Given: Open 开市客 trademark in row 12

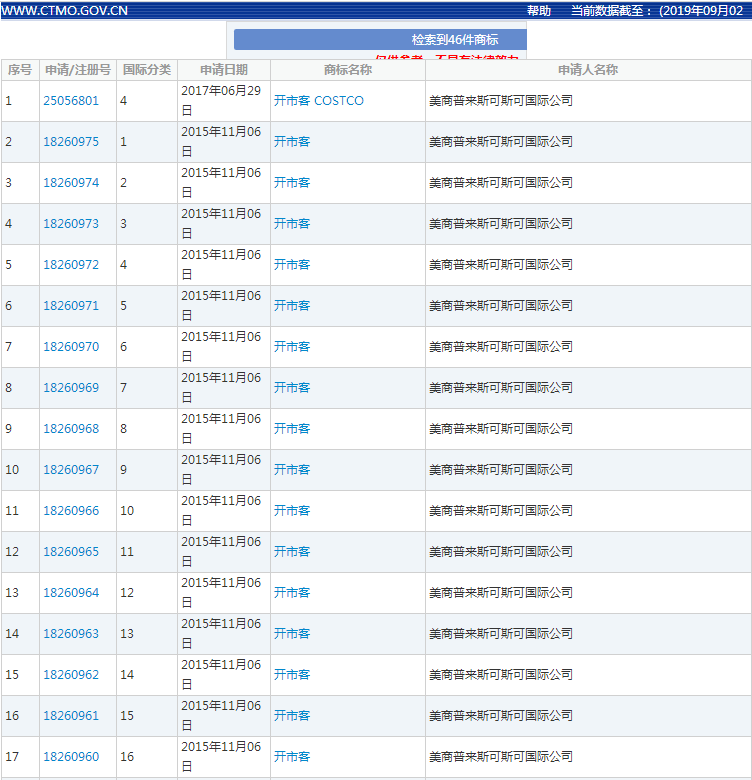Looking at the screenshot, I should [292, 552].
